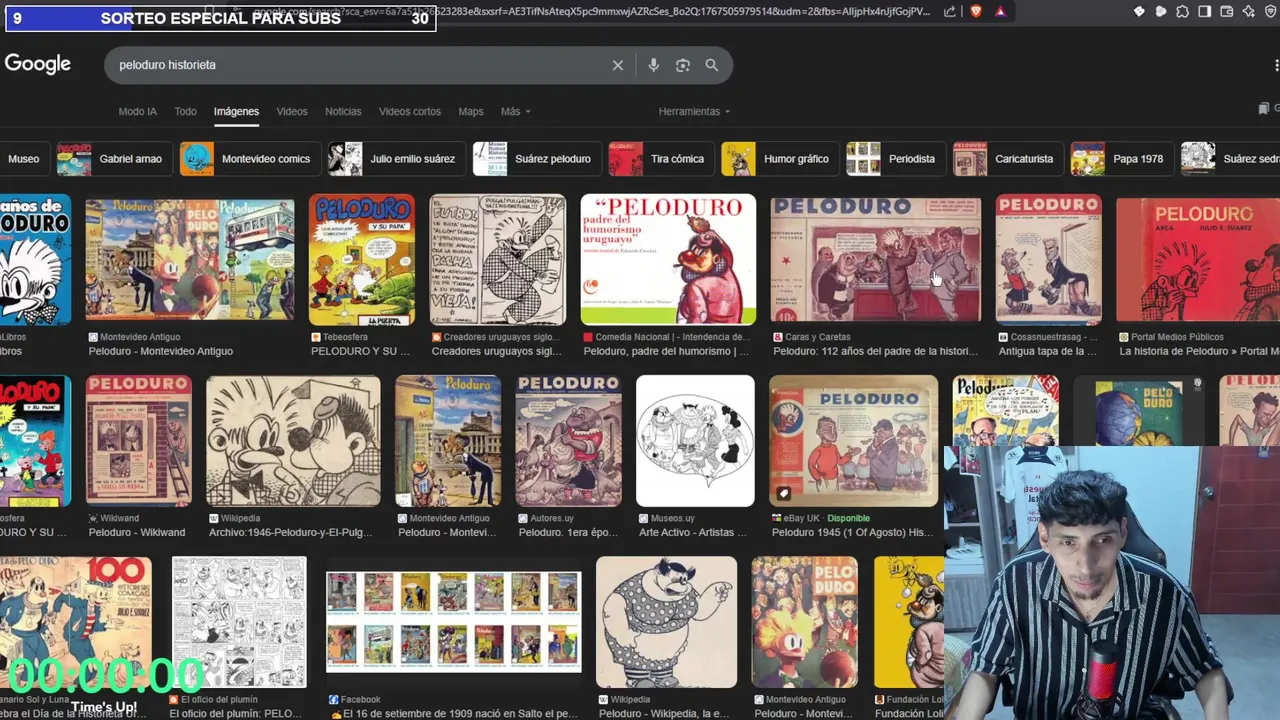Screen dimensions: 1280x720
Task: Select the Humor gráfico filter chip
Action: [x=779, y=159]
